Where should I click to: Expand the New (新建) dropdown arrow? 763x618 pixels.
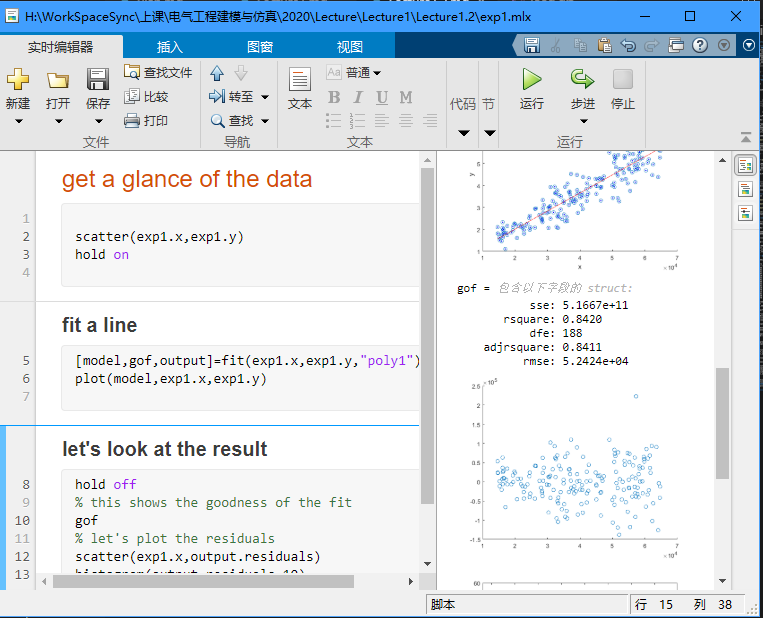click(18, 121)
